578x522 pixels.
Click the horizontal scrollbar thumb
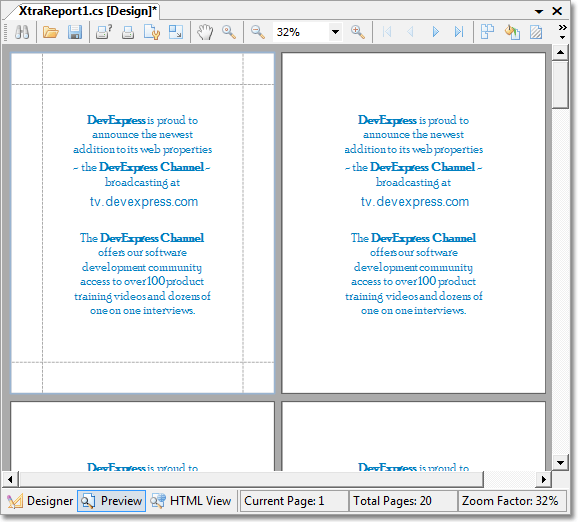[251, 479]
